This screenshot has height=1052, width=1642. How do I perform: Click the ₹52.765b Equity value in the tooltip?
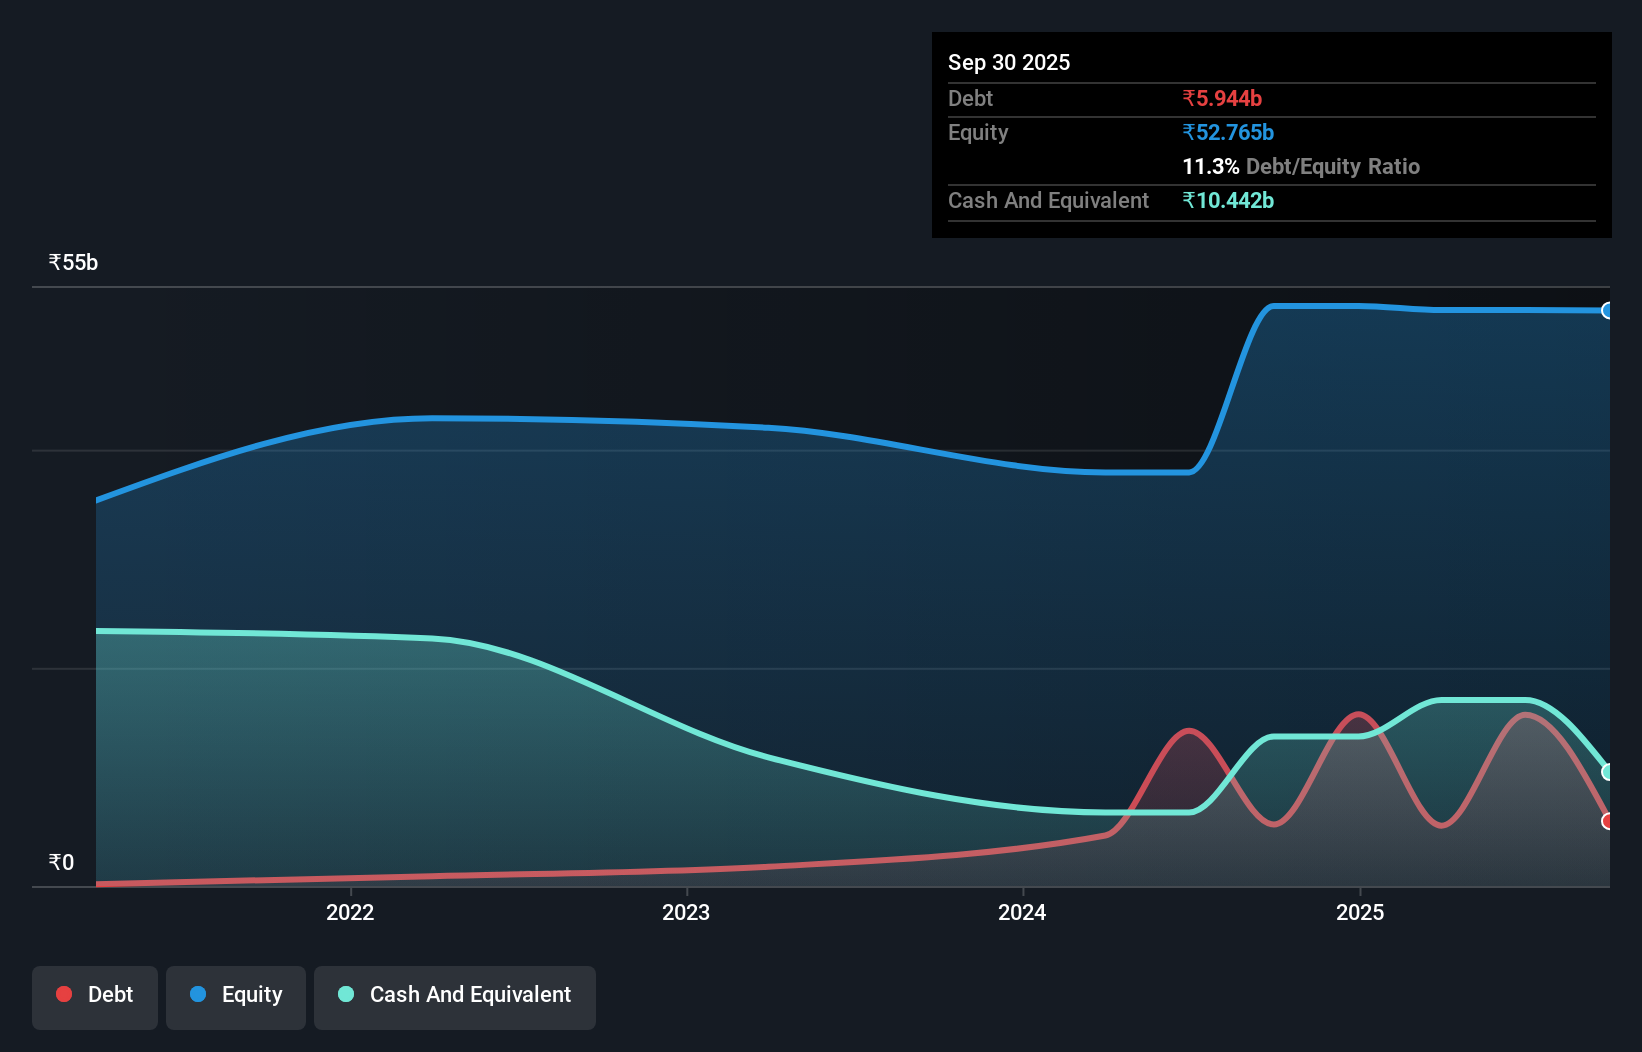pos(1228,132)
